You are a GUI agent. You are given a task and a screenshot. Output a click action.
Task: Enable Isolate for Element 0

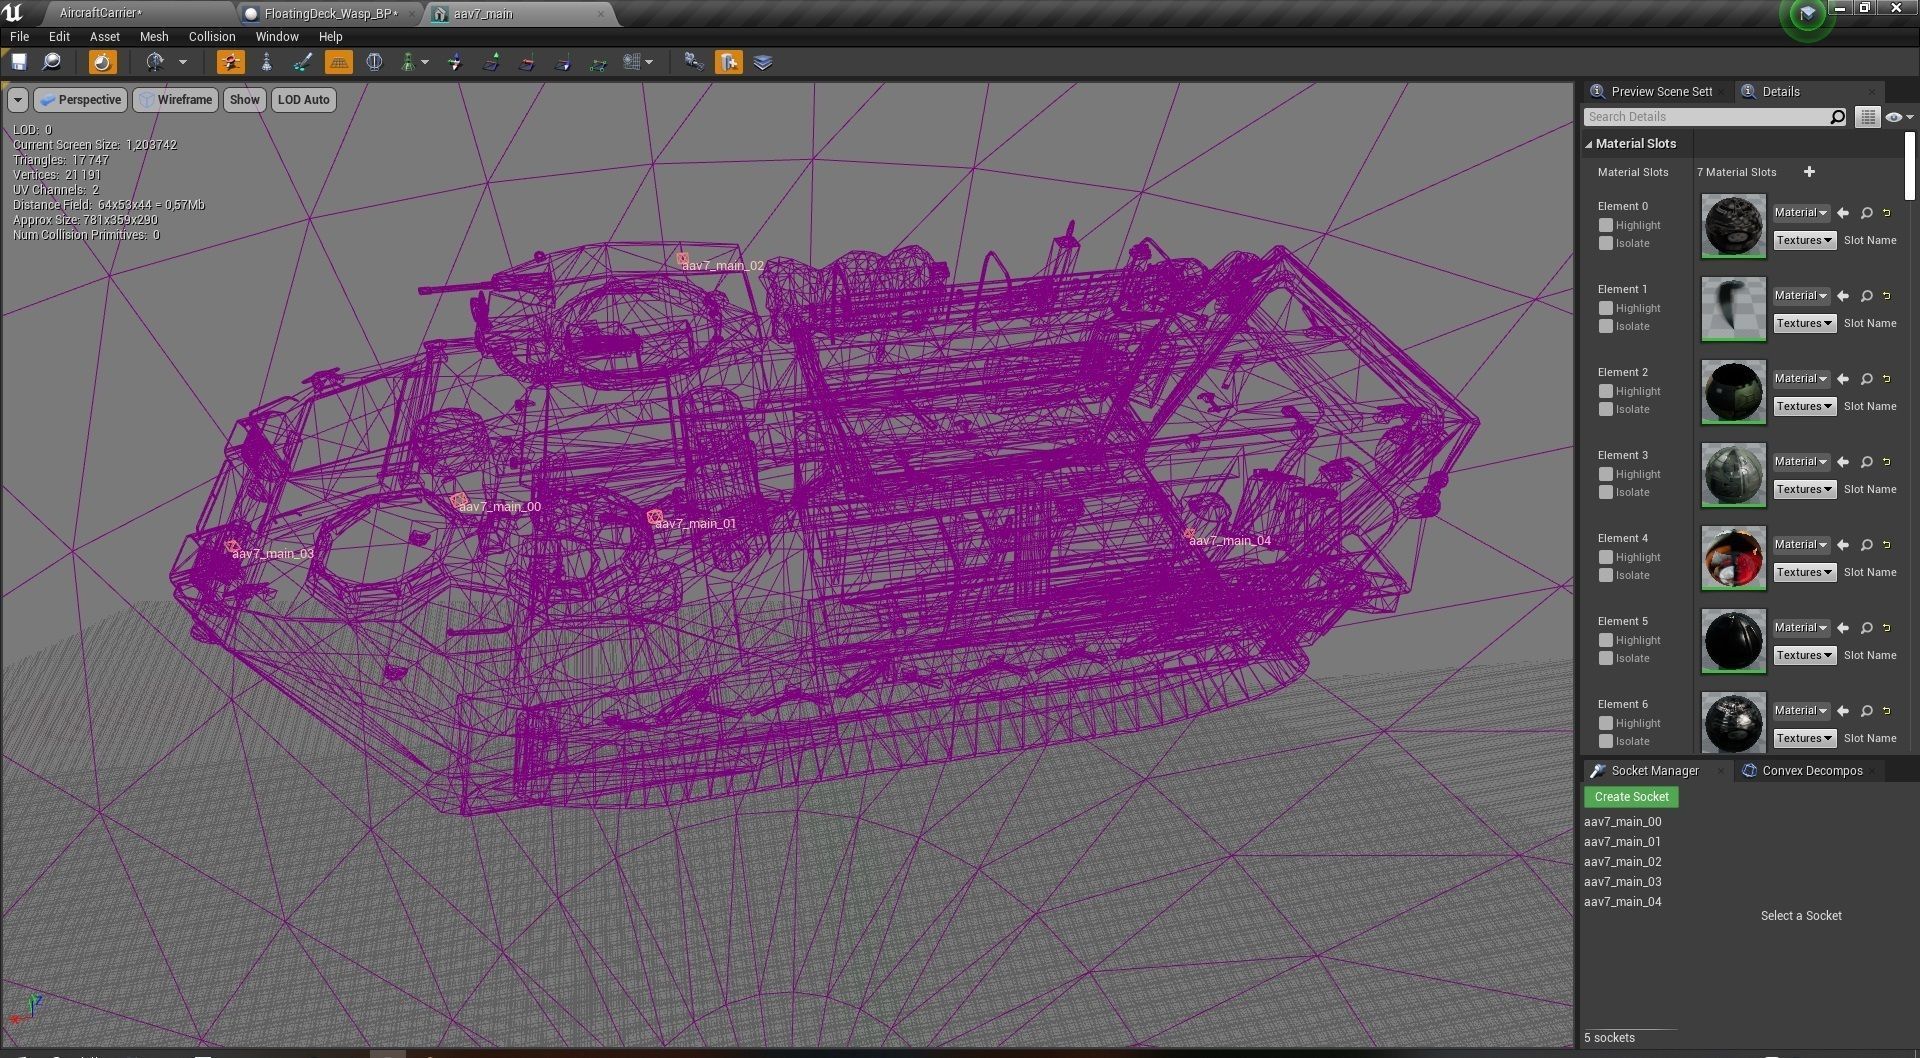coord(1605,243)
